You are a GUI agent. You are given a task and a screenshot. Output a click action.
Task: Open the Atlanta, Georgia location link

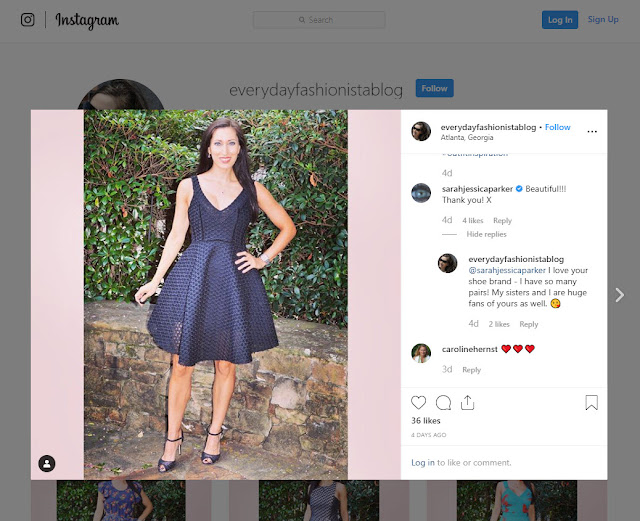(x=467, y=138)
